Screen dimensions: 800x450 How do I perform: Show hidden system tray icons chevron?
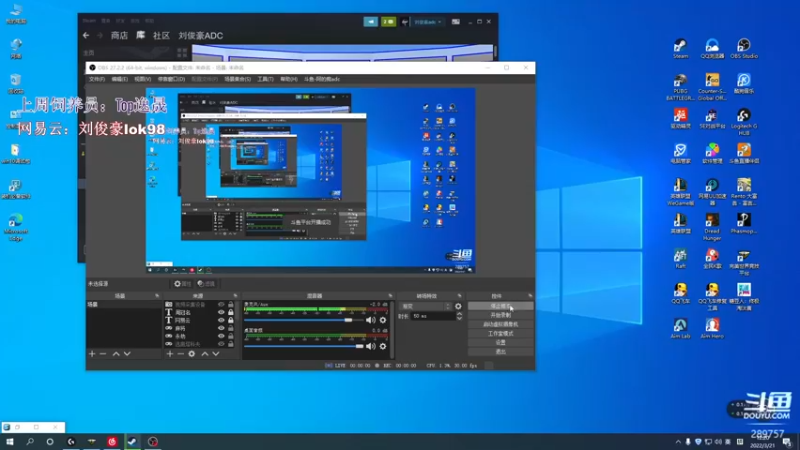click(678, 442)
